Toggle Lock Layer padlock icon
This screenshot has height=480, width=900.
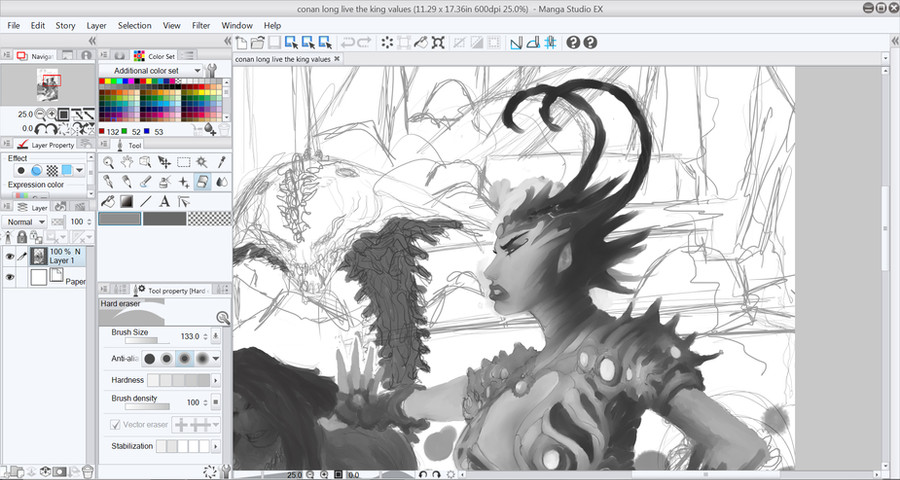pos(22,237)
